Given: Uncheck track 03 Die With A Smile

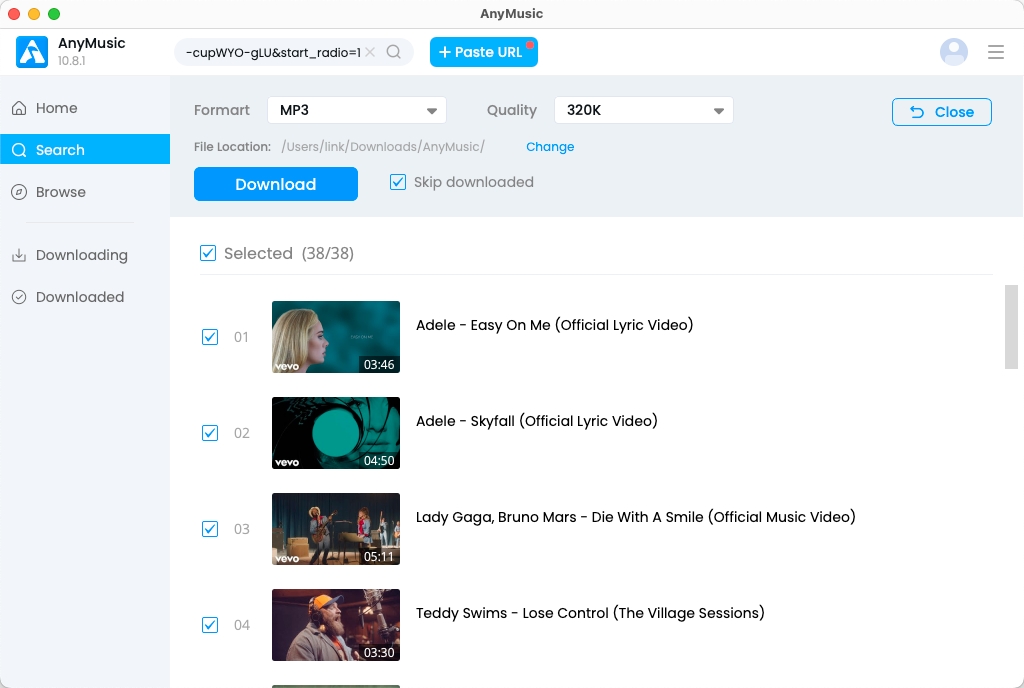Looking at the screenshot, I should pyautogui.click(x=210, y=529).
